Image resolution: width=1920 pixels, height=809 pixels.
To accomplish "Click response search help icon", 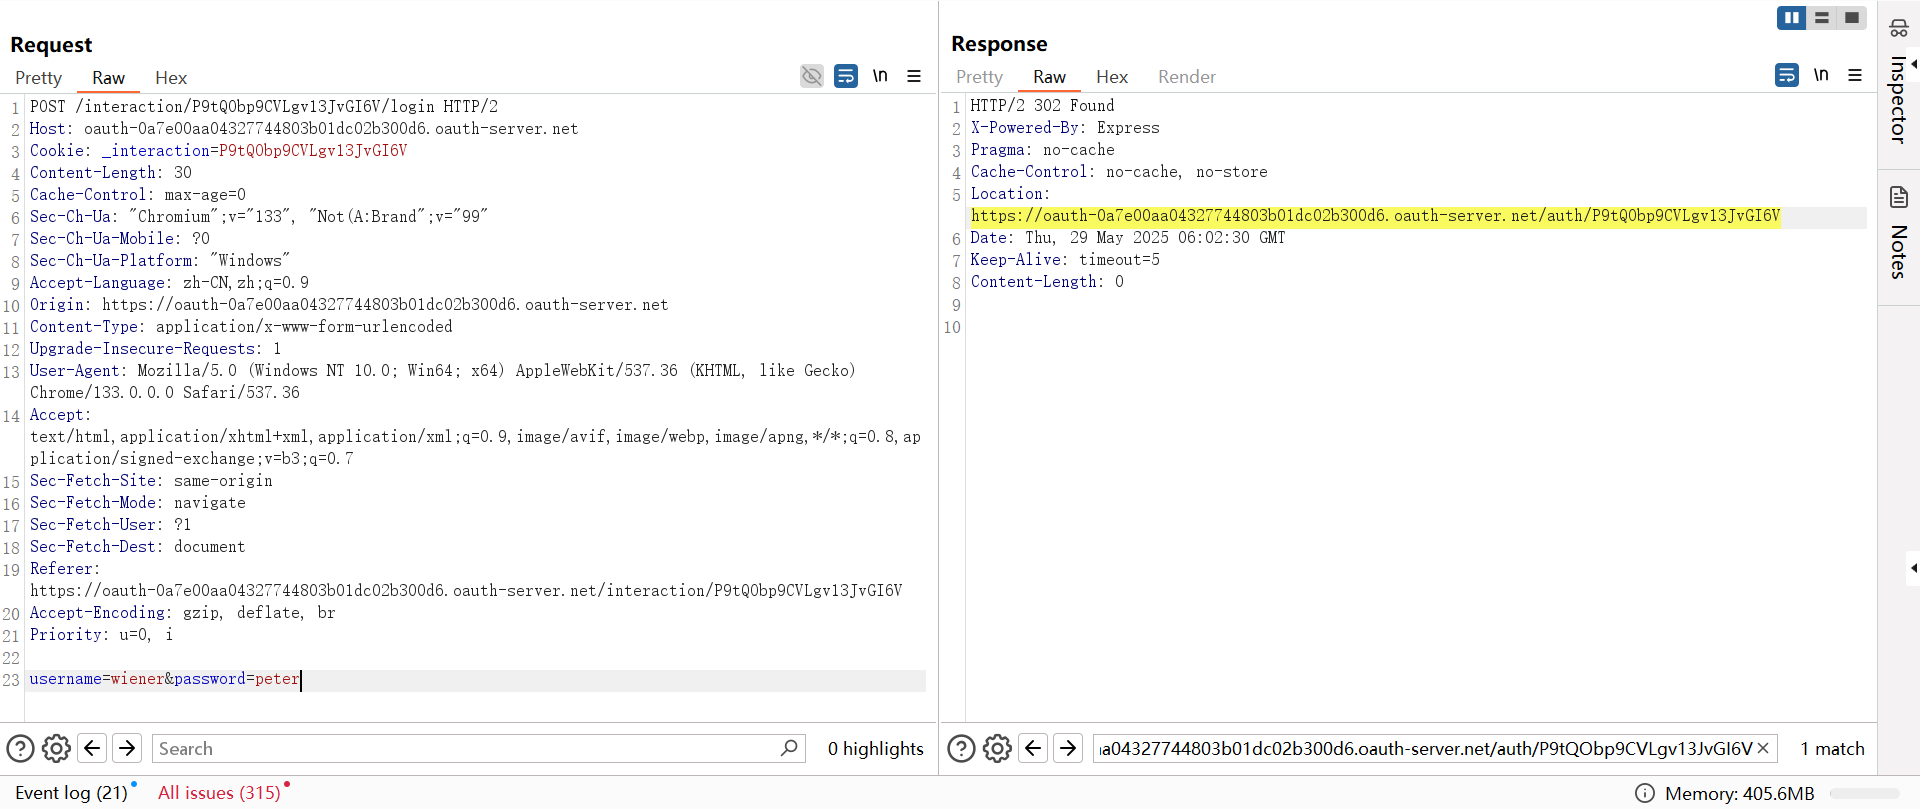I will (x=961, y=748).
